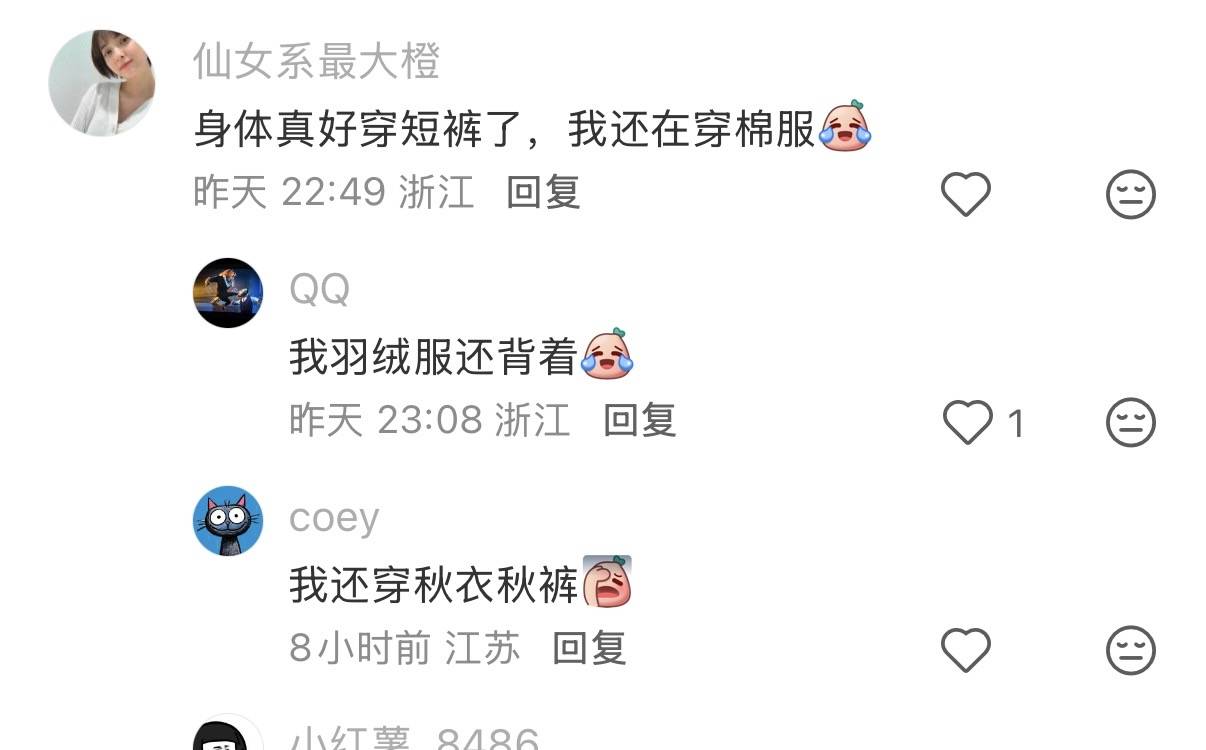Image resolution: width=1206 pixels, height=750 pixels.
Task: Dislike the 仙女系最大橙 comment with the face icon
Action: (1131, 194)
